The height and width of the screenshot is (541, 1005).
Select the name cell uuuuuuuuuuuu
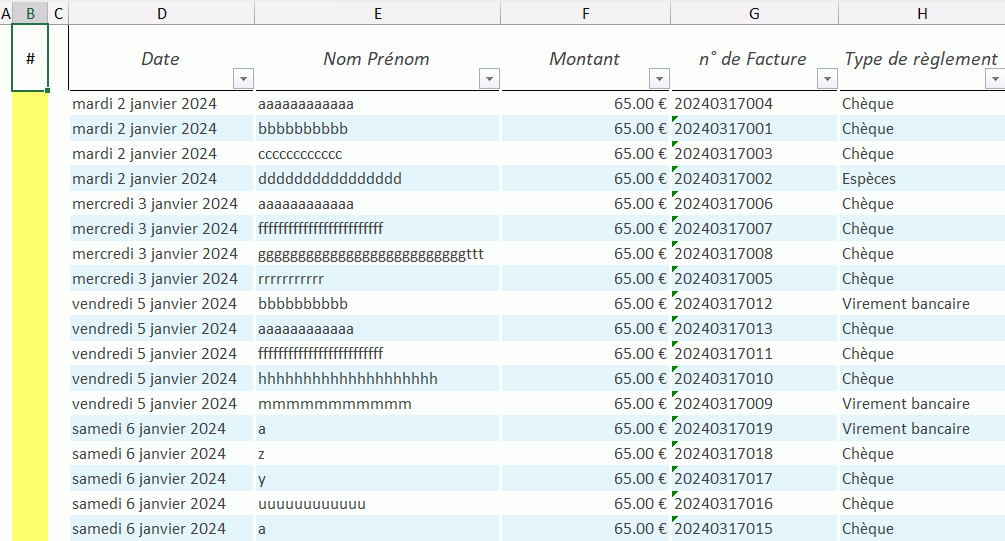312,504
